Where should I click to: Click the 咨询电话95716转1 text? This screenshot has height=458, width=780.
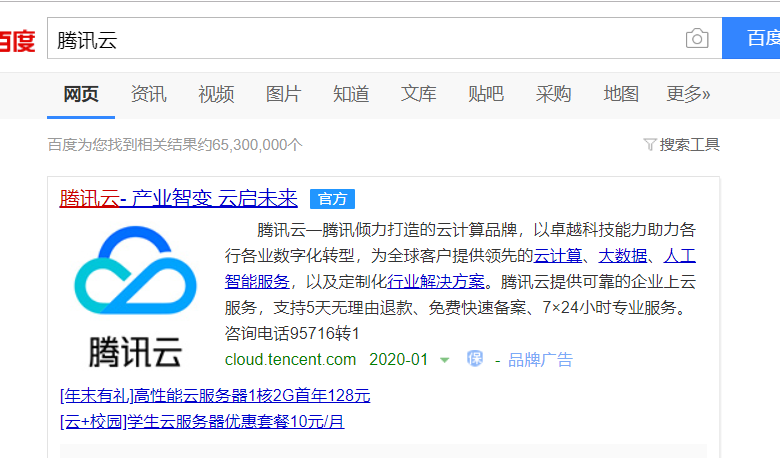tap(292, 333)
